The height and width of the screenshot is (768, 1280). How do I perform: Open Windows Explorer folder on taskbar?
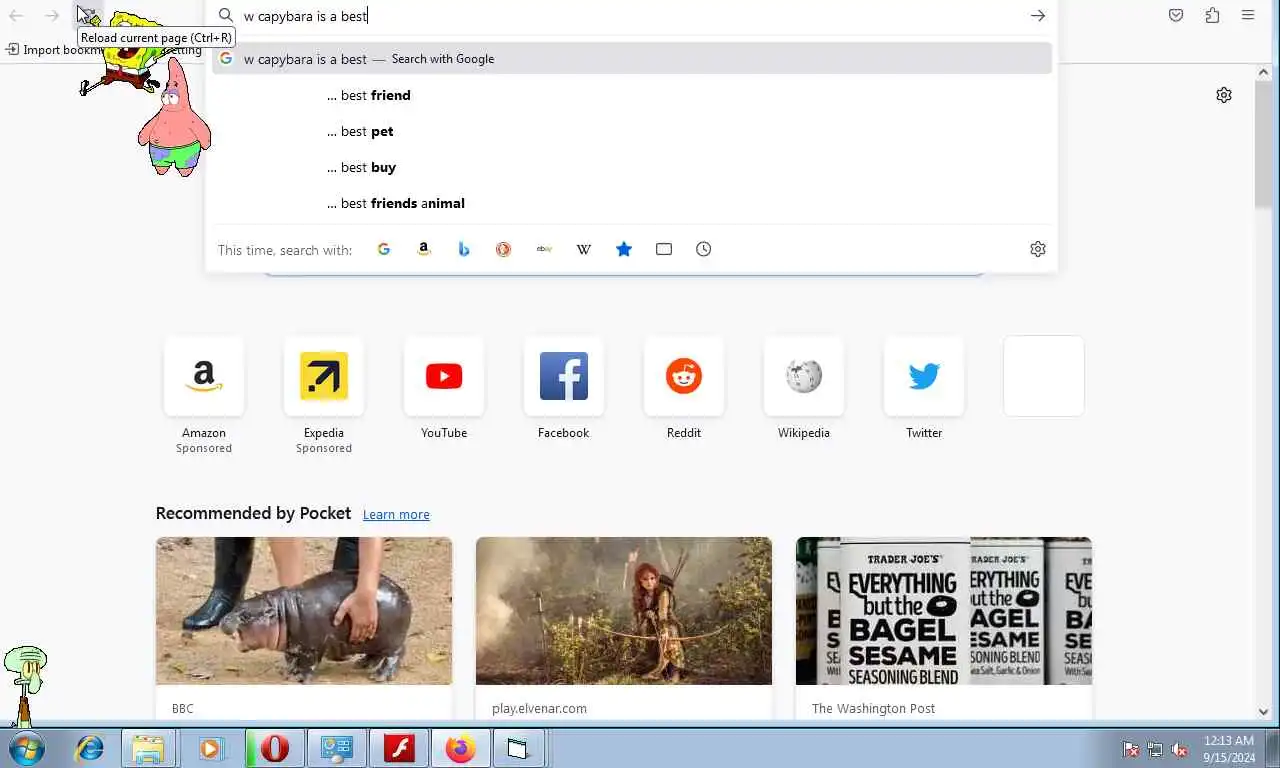pyautogui.click(x=148, y=748)
